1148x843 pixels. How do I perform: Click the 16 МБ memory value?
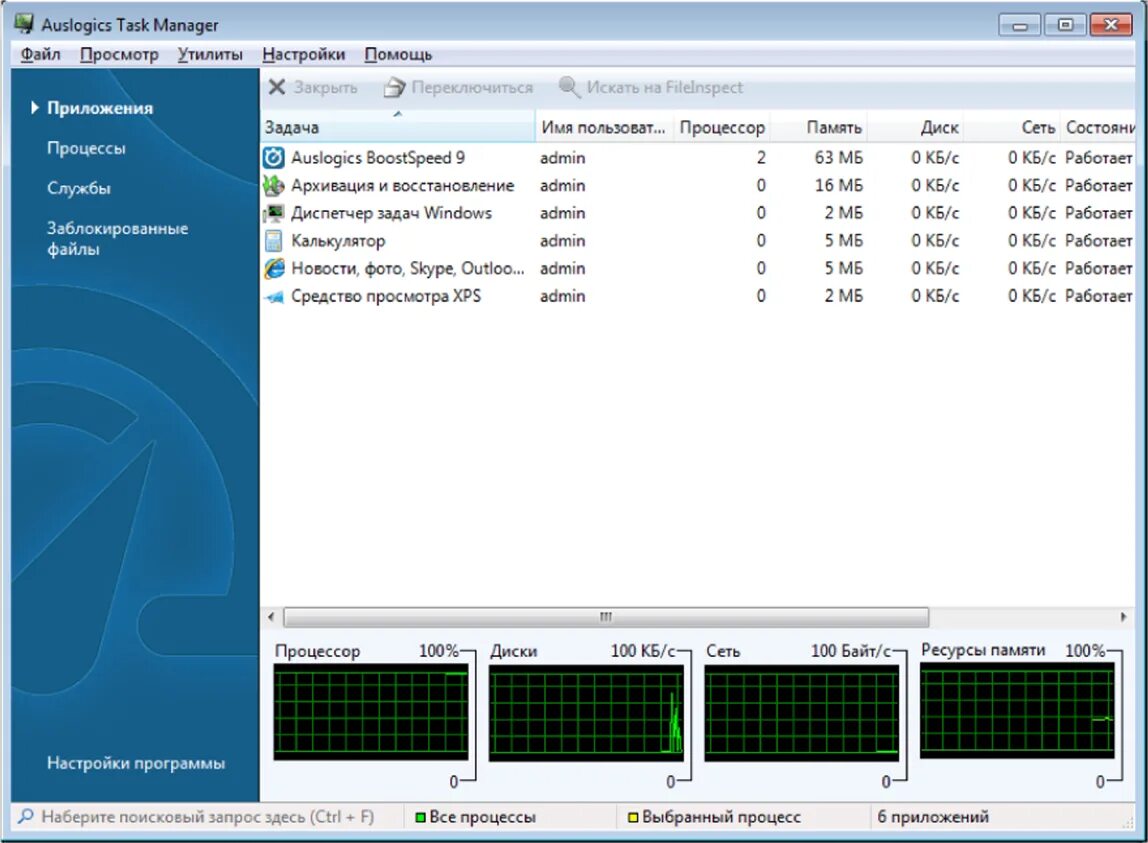tap(838, 185)
